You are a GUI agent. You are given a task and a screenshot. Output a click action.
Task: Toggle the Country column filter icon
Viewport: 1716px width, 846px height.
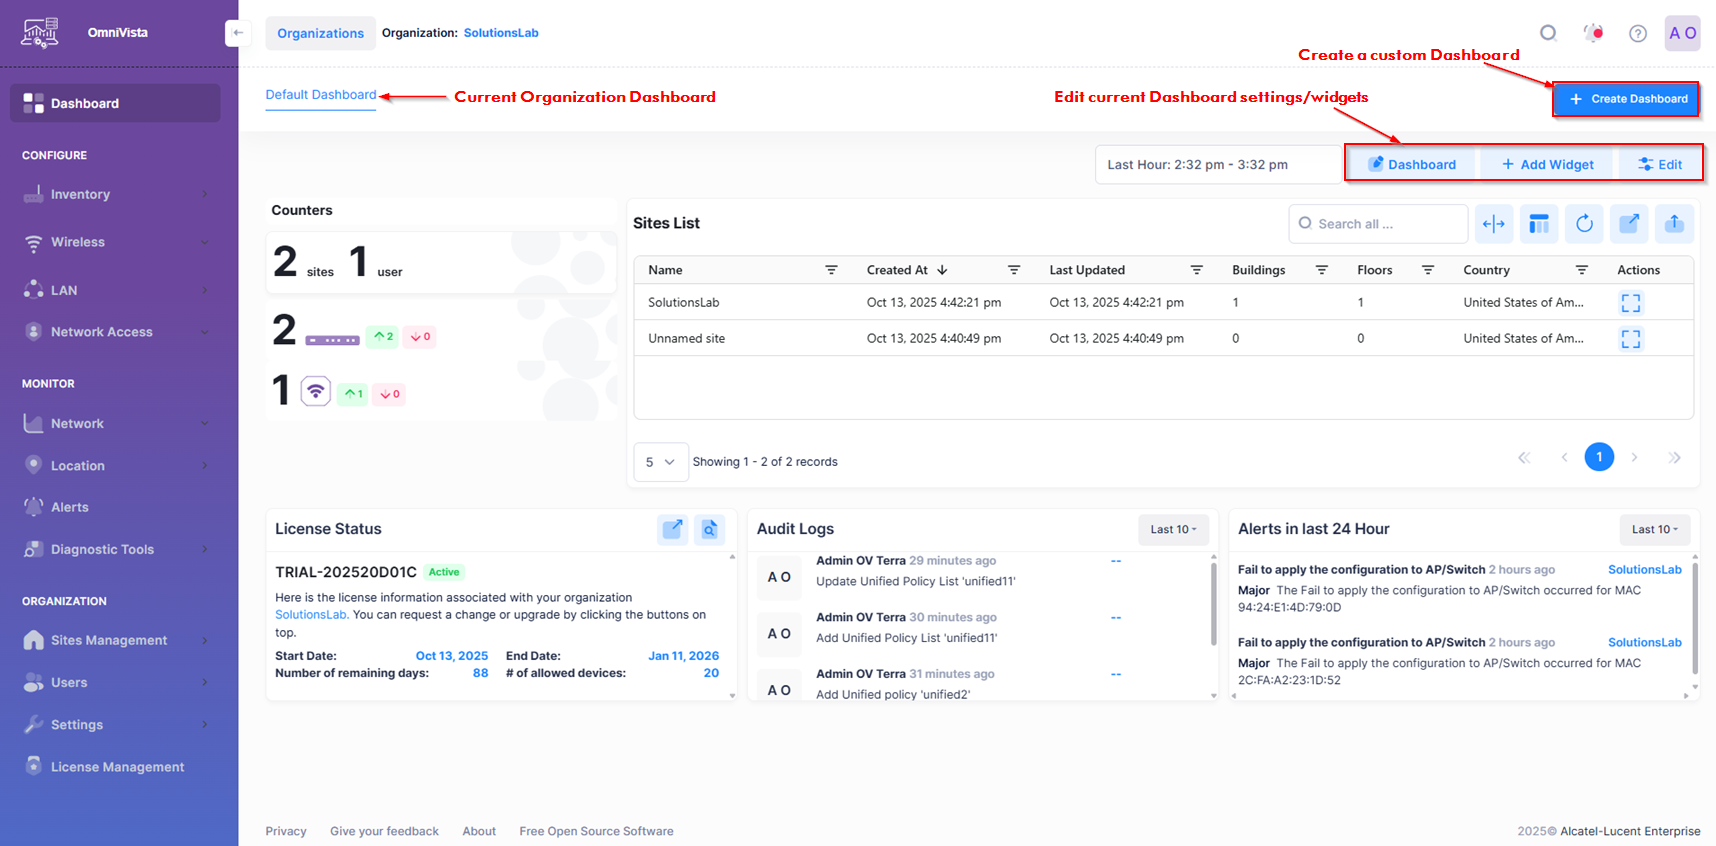pos(1581,270)
